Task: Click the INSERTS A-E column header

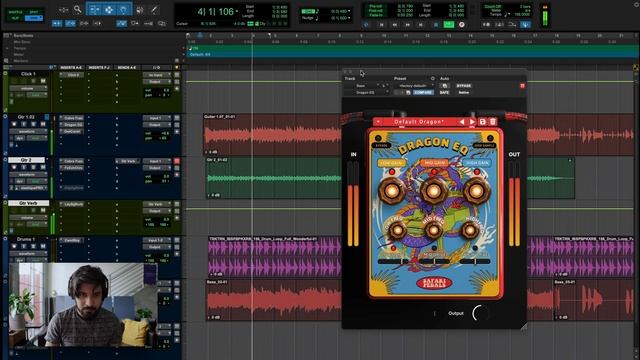Action: pyautogui.click(x=71, y=67)
